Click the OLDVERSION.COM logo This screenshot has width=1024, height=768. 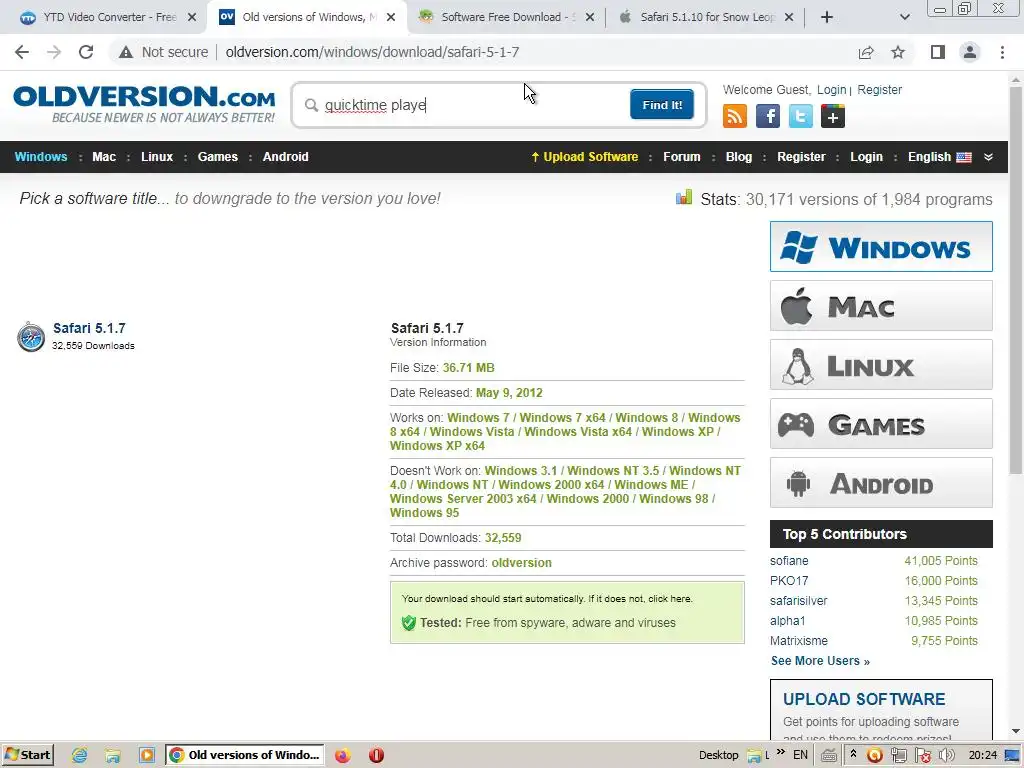[144, 104]
